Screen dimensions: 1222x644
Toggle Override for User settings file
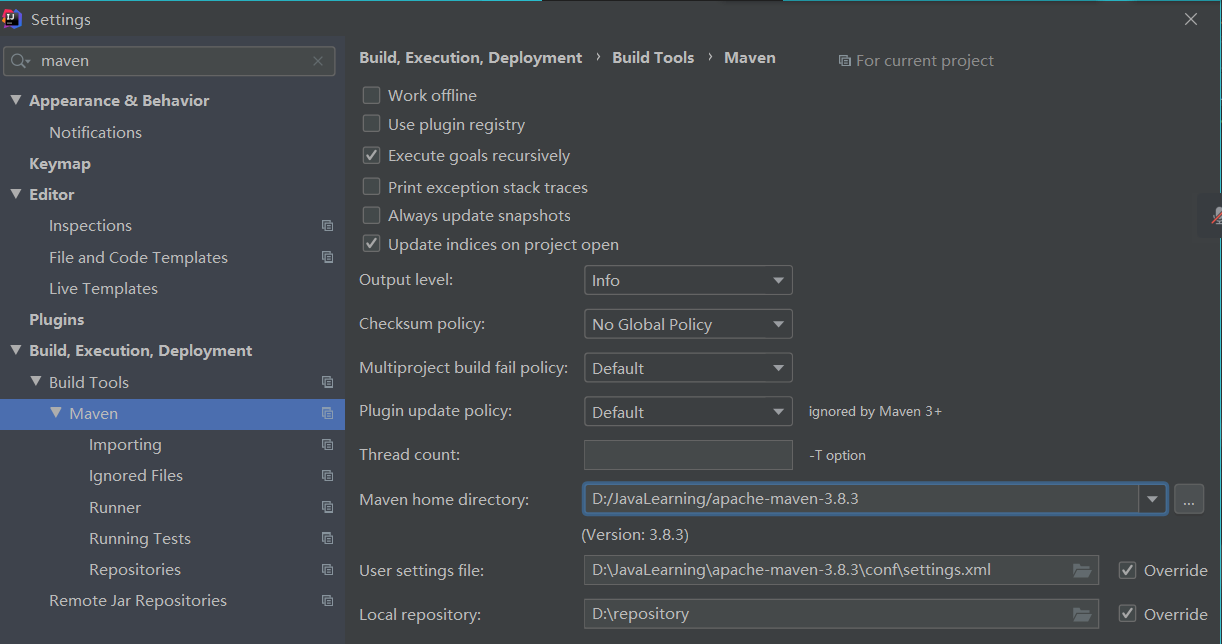tap(1127, 570)
